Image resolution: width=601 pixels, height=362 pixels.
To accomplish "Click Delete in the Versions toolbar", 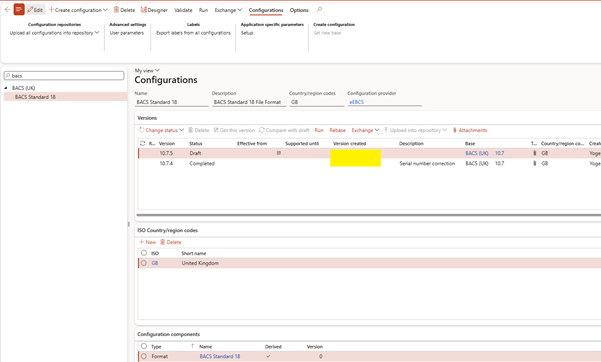I will pyautogui.click(x=199, y=130).
